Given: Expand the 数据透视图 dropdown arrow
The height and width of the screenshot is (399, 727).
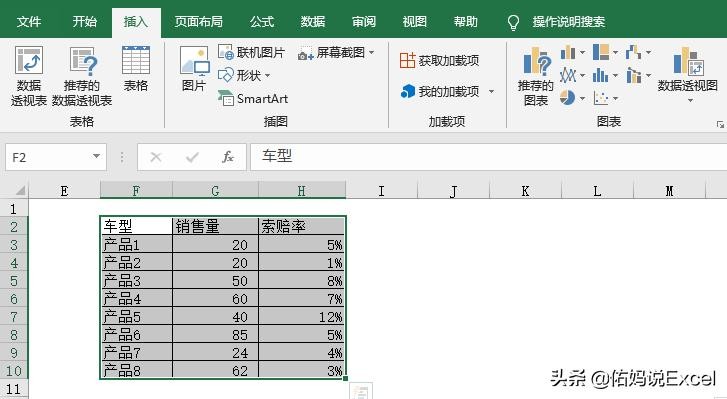Looking at the screenshot, I should pos(690,101).
